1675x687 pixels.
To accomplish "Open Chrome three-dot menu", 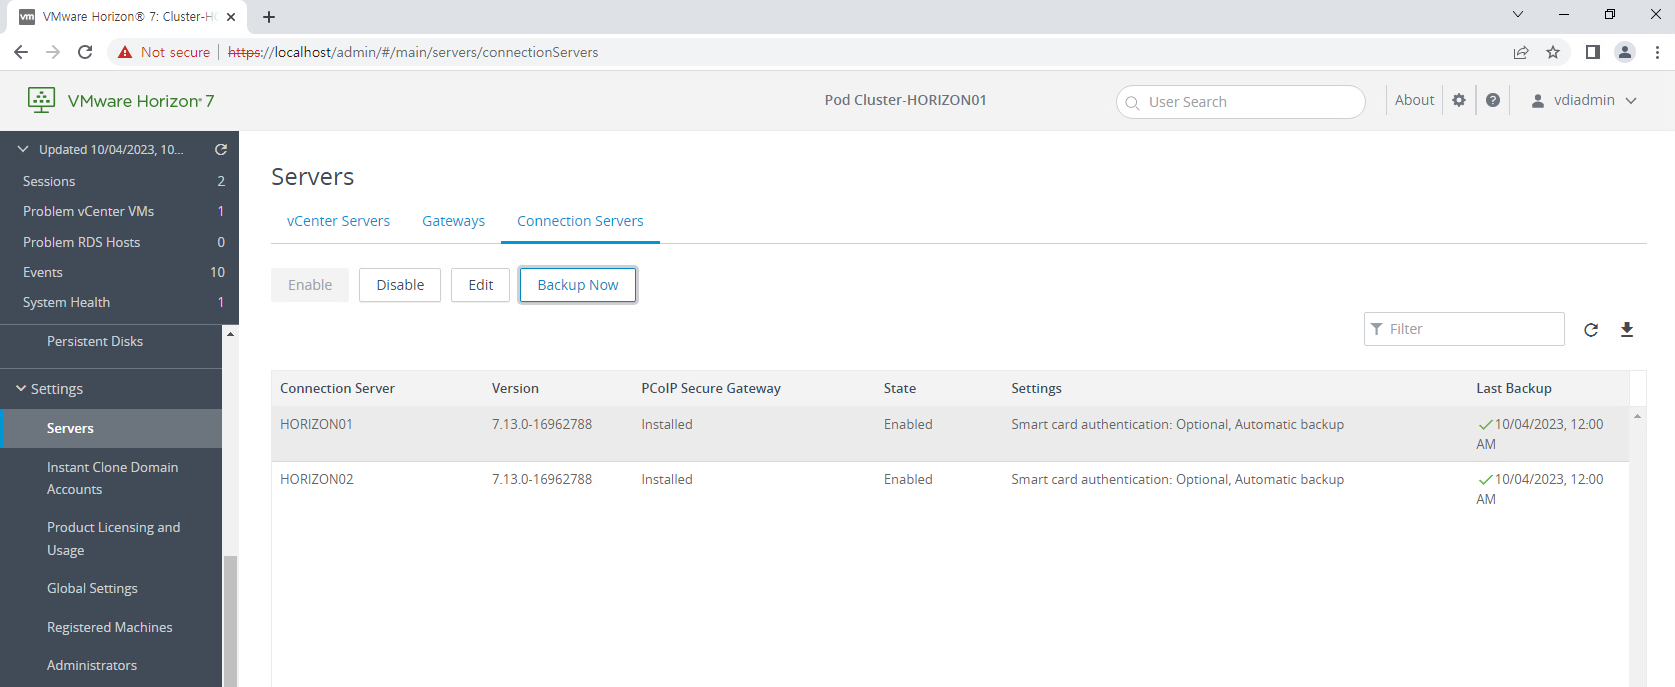I will [1657, 52].
